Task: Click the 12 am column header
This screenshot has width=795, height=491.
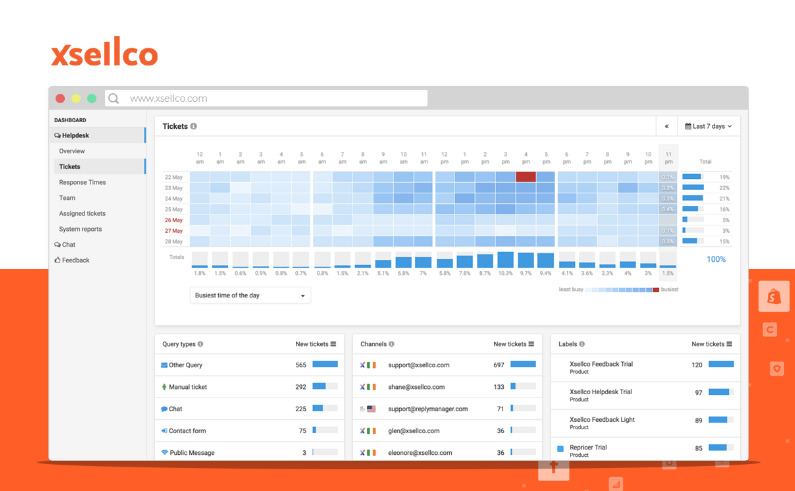Action: [x=200, y=158]
